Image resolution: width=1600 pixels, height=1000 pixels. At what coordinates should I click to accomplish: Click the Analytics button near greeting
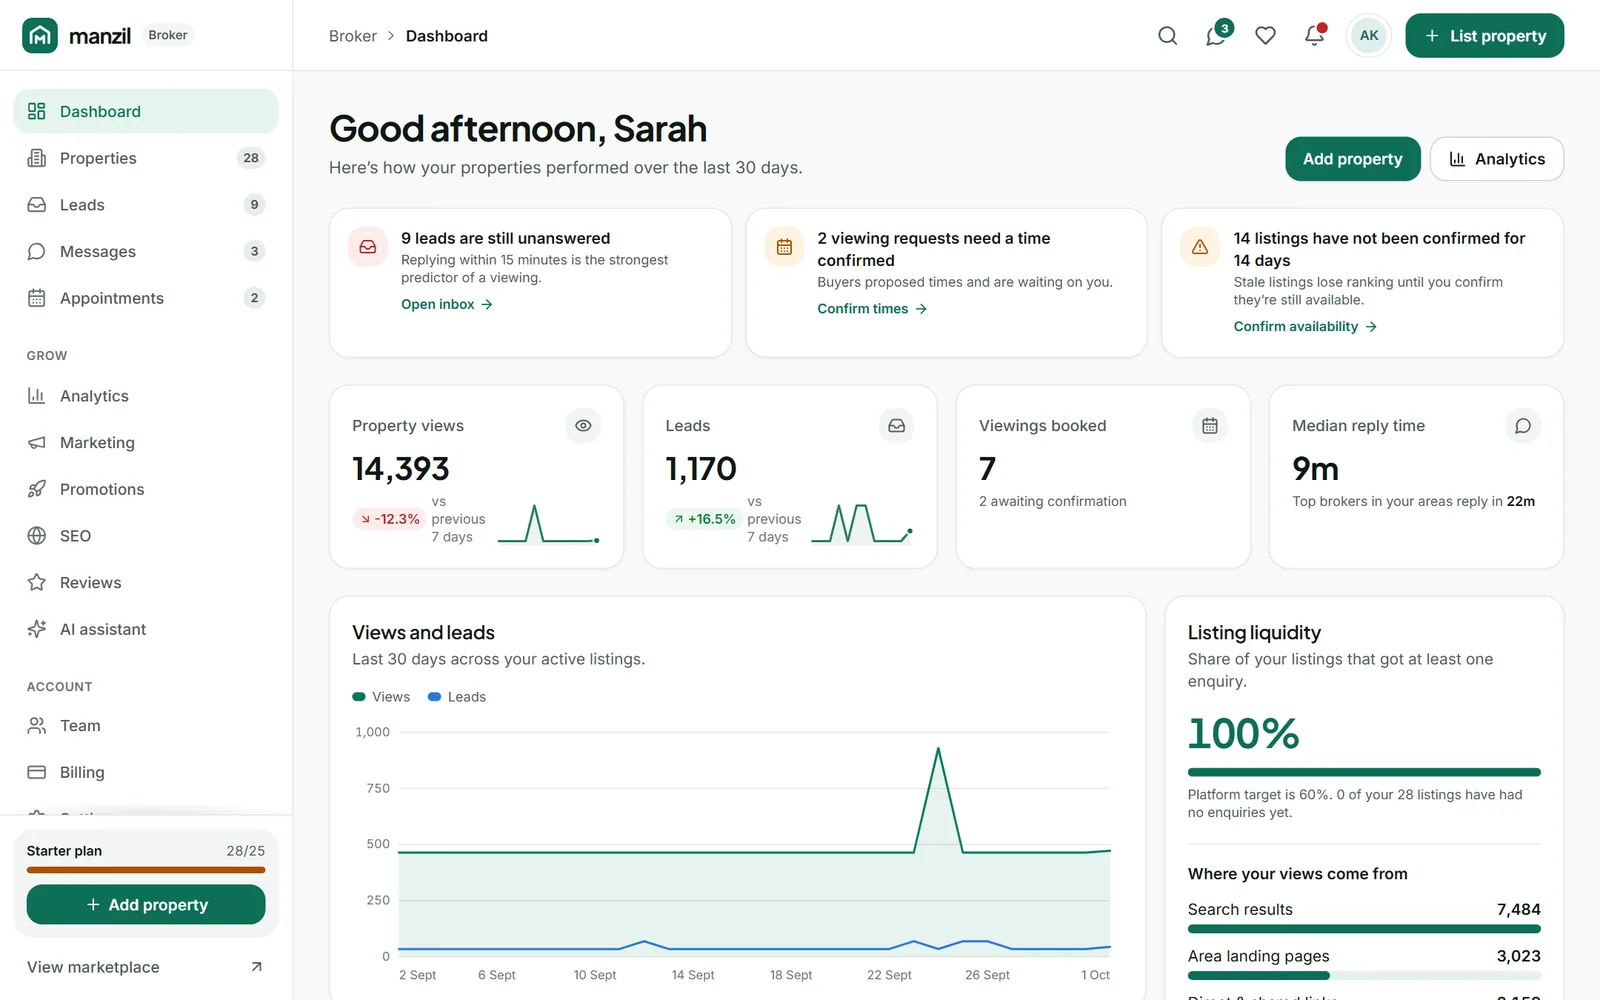tap(1496, 159)
